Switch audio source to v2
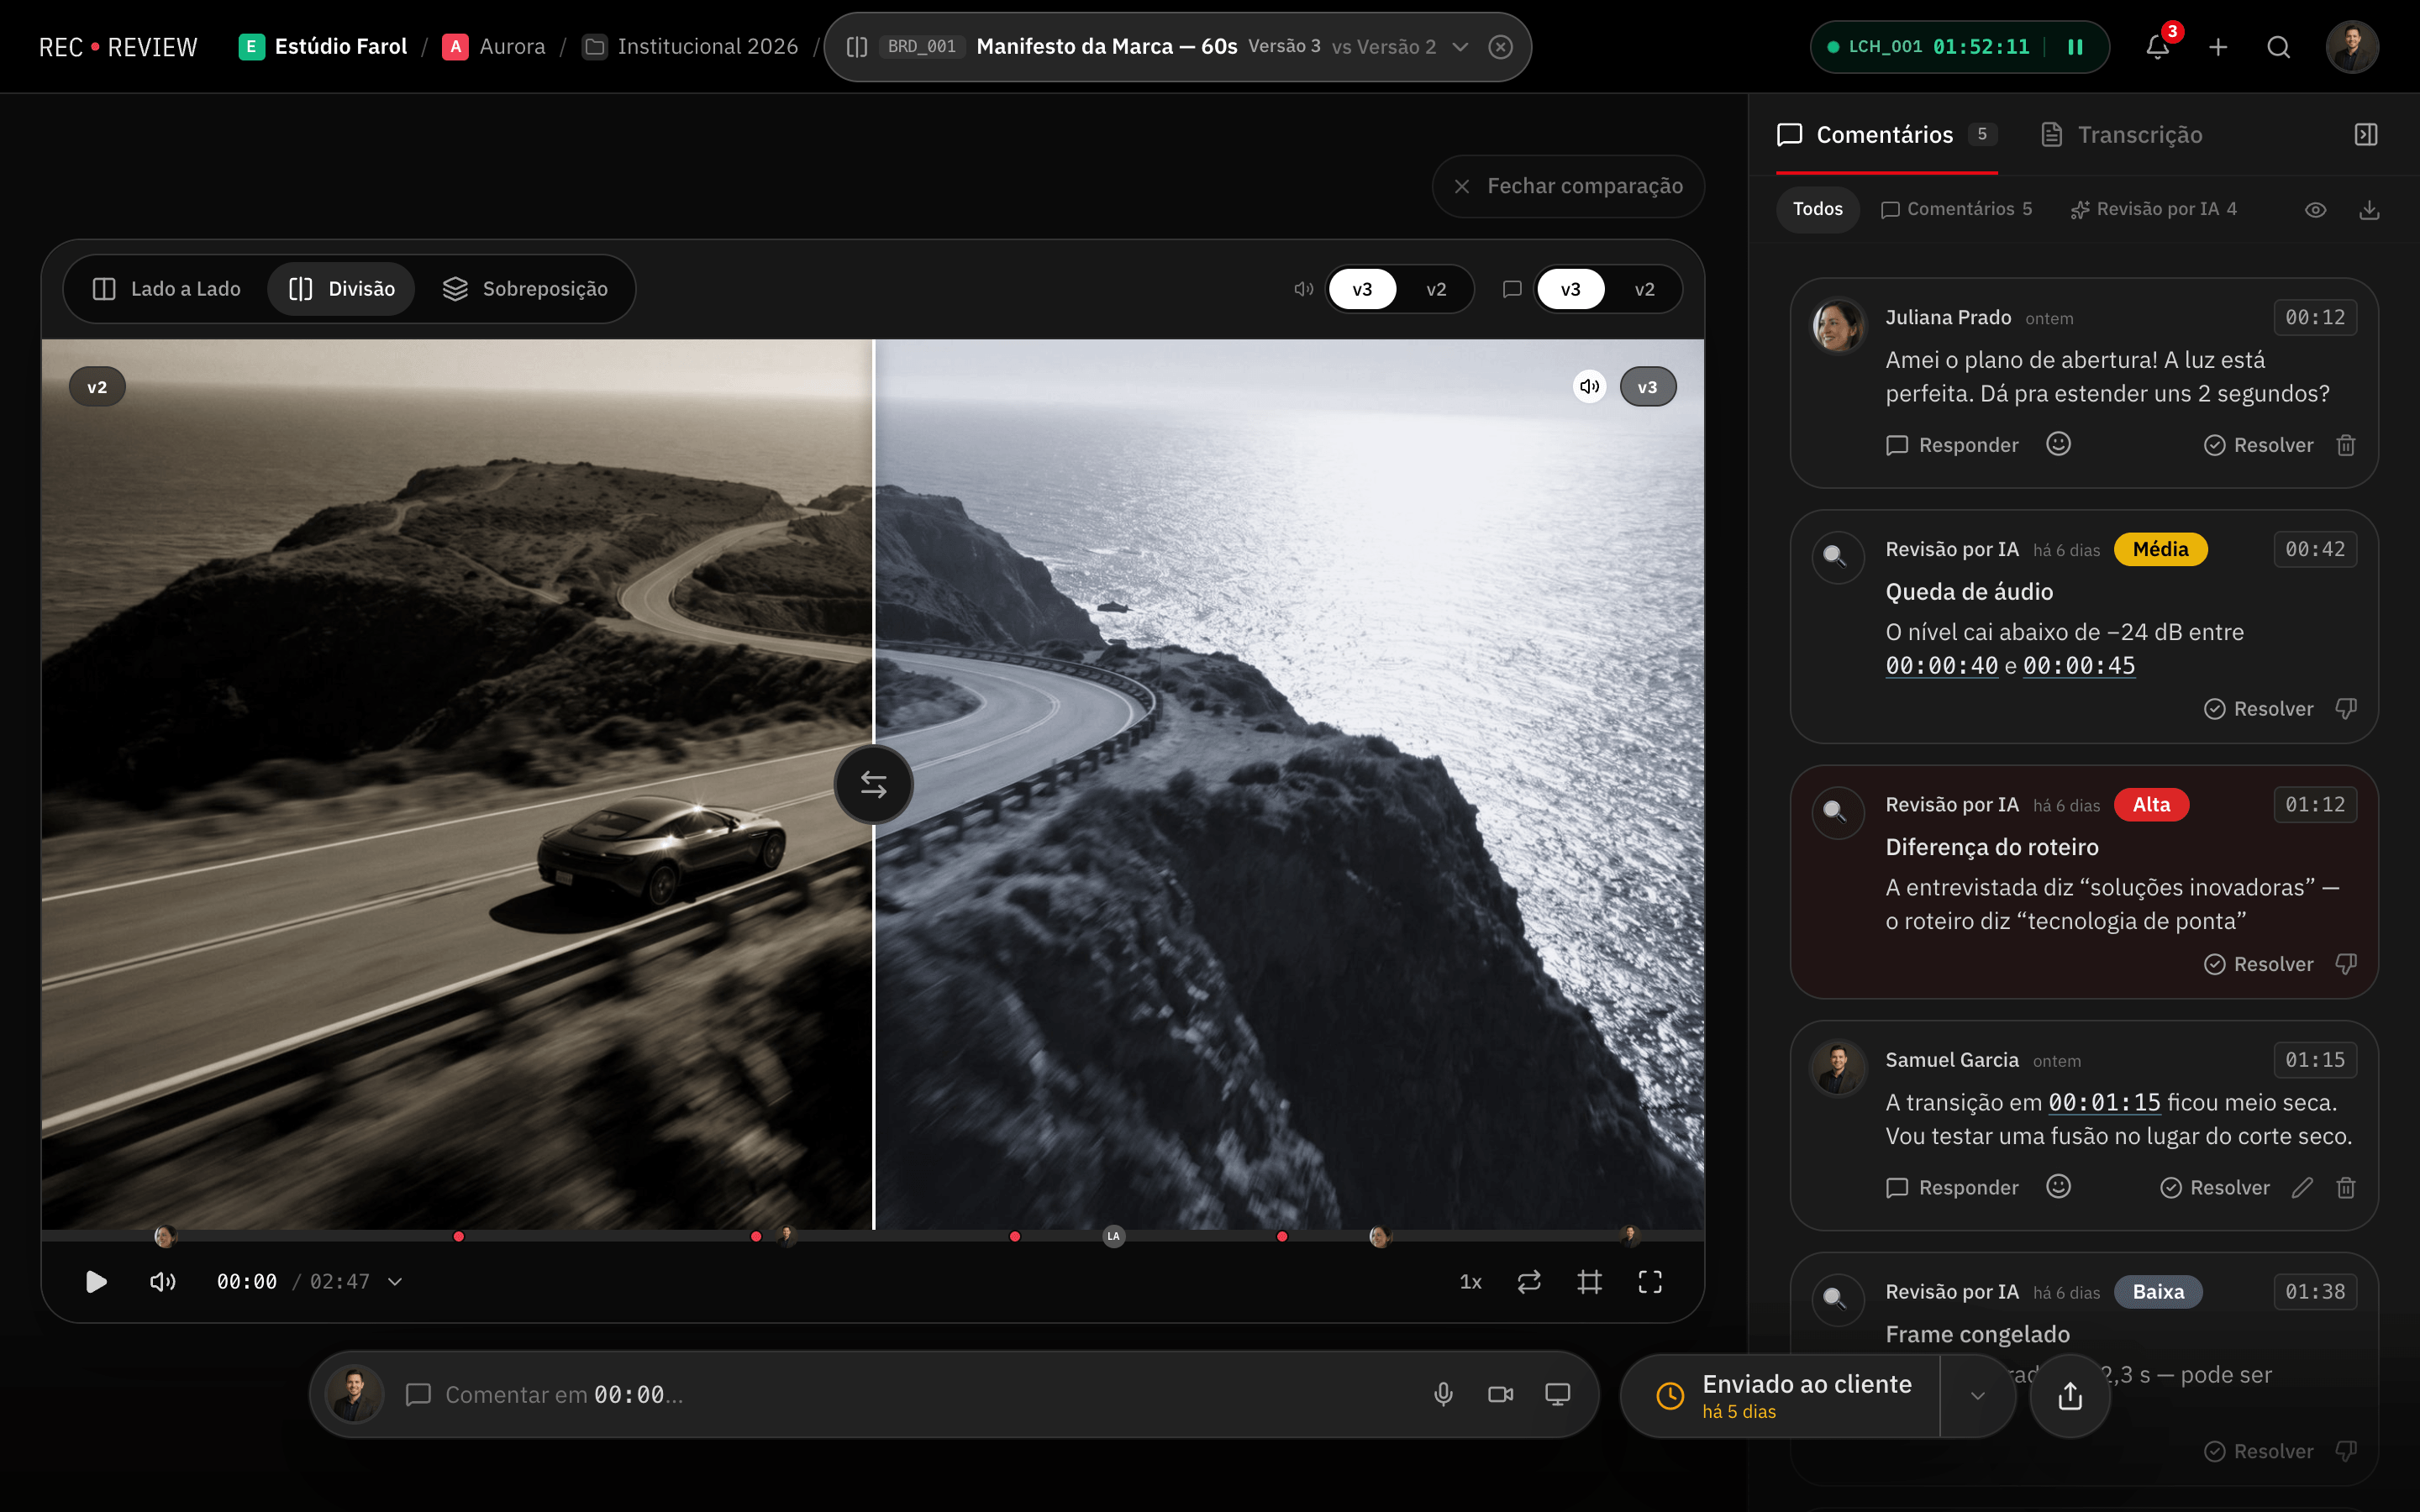2420x1512 pixels. (x=1436, y=289)
